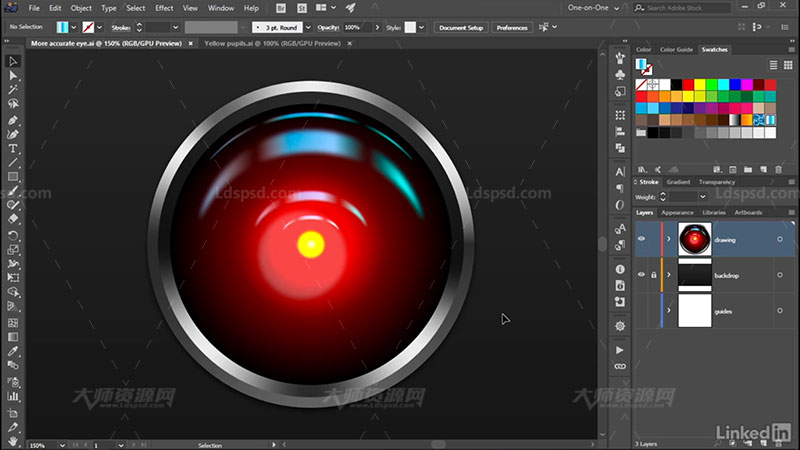Click the Document Setup button

[461, 28]
